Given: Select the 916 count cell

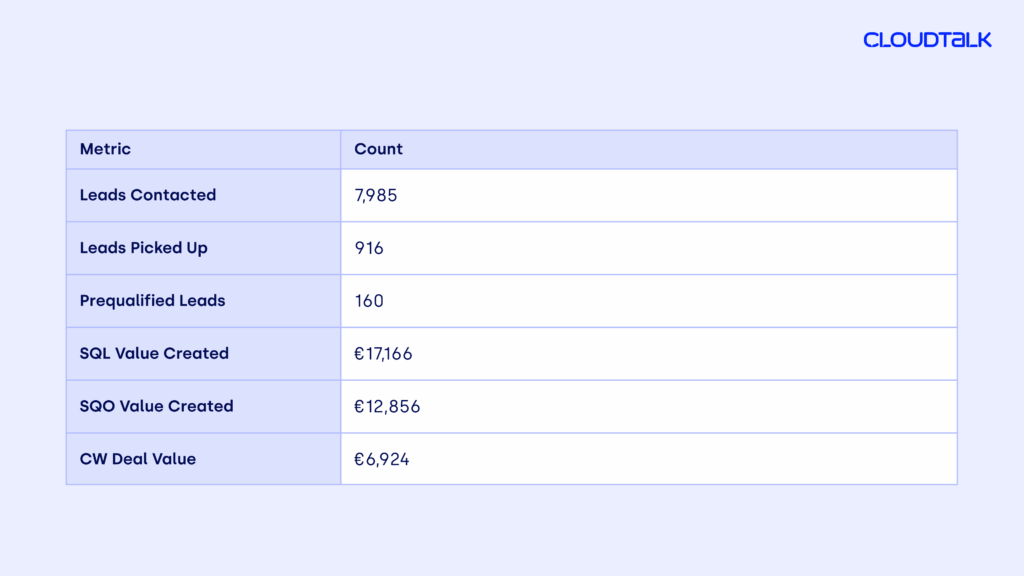Looking at the screenshot, I should coord(369,248).
